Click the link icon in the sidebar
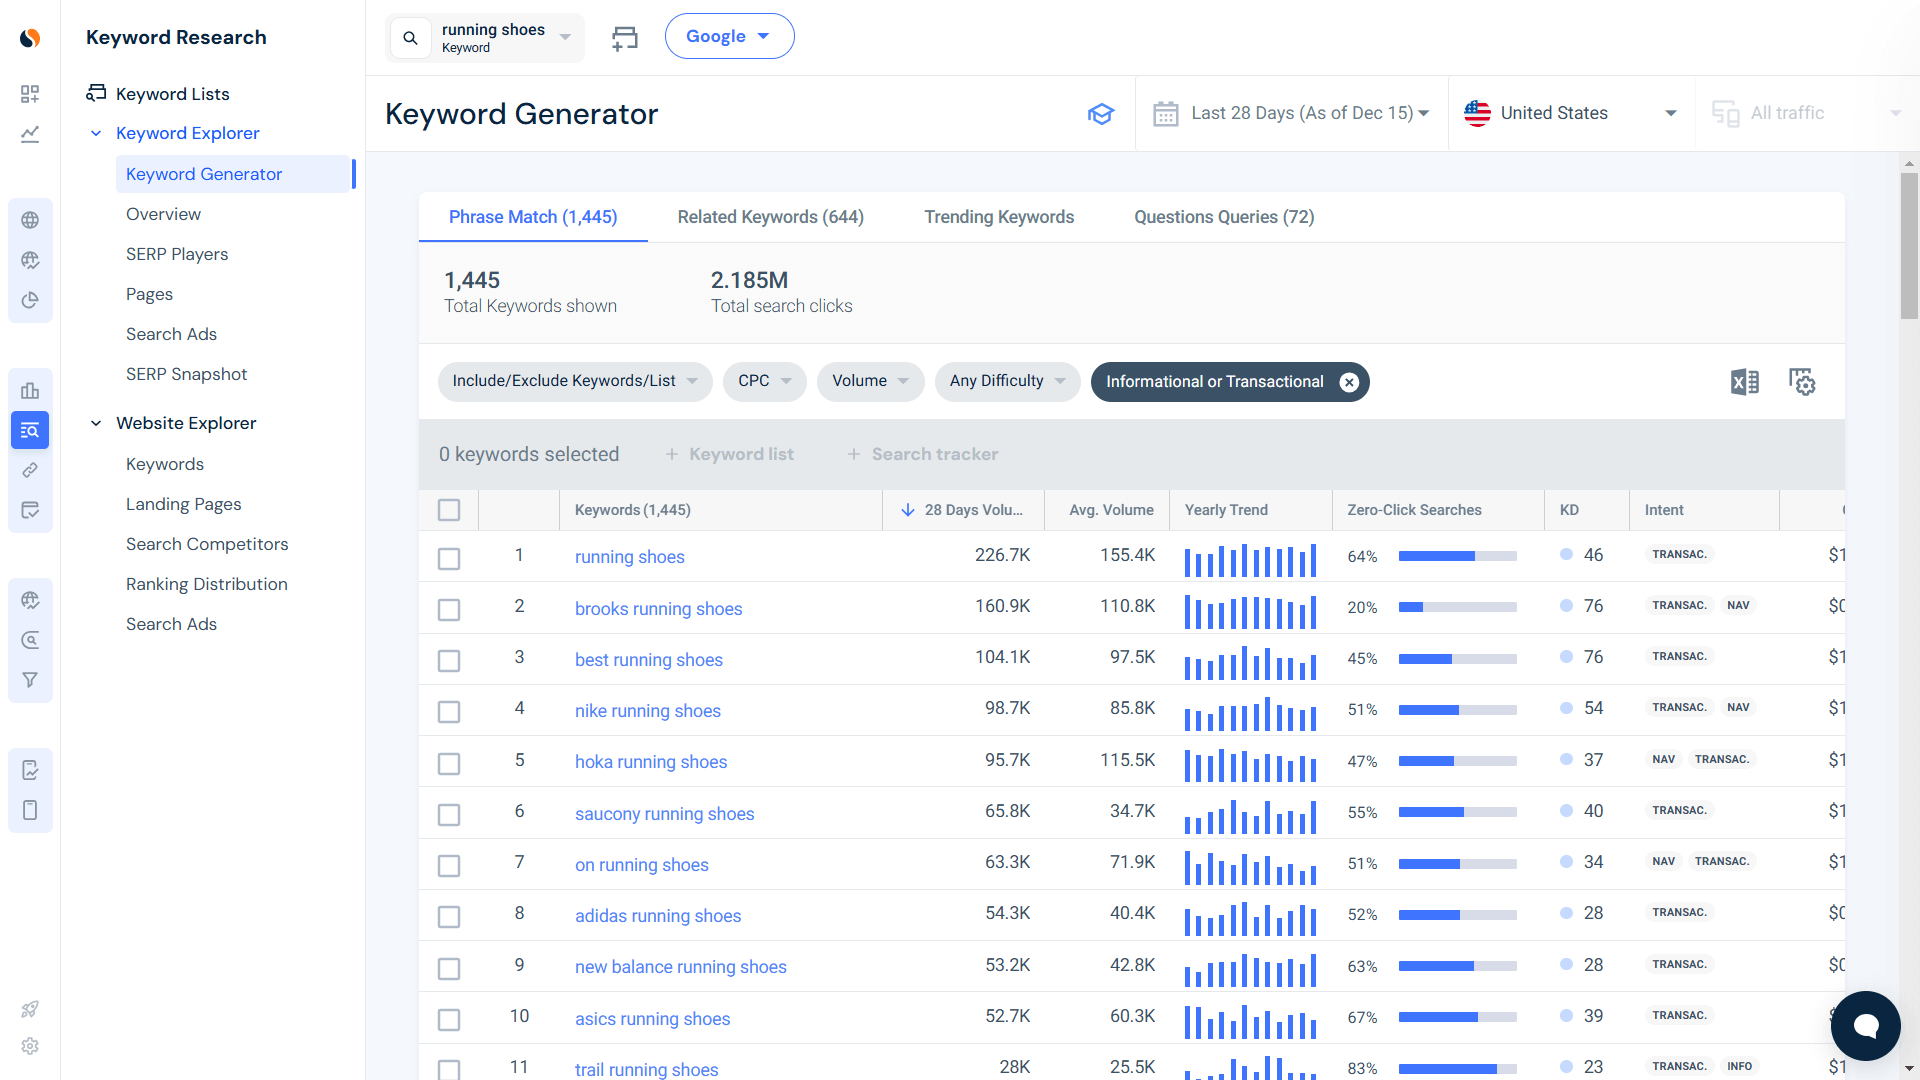The image size is (1920, 1080). pyautogui.click(x=30, y=470)
